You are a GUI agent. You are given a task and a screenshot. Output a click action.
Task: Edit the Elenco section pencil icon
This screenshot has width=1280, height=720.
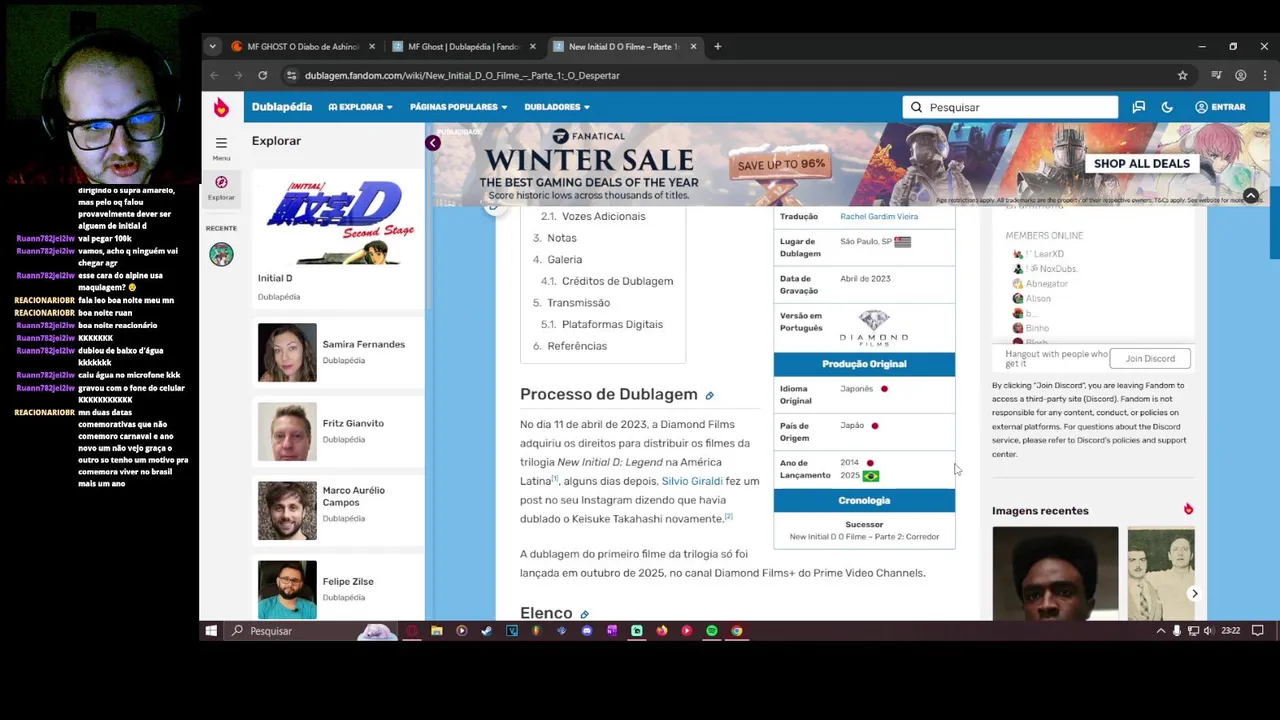584,614
